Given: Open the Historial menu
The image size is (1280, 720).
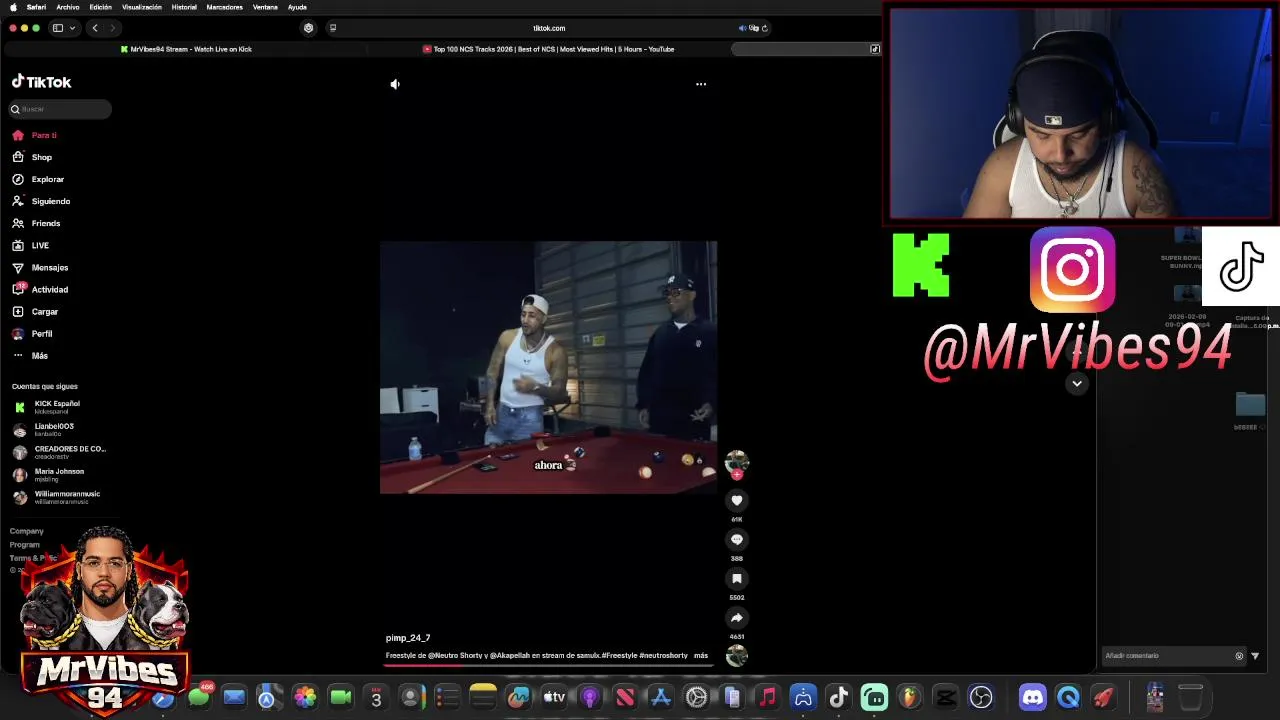Looking at the screenshot, I should tap(184, 7).
